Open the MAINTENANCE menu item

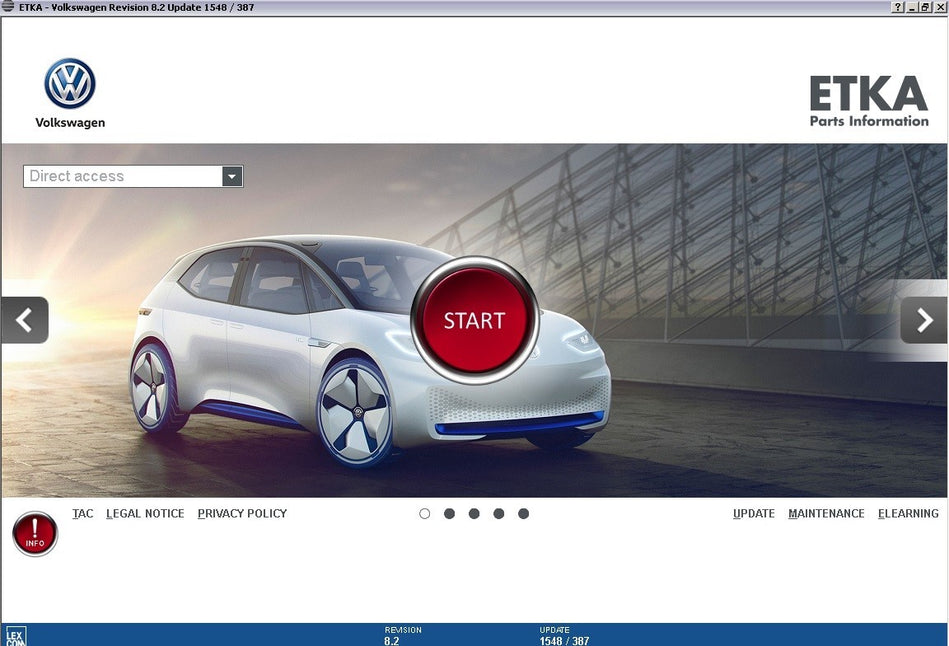click(x=826, y=514)
